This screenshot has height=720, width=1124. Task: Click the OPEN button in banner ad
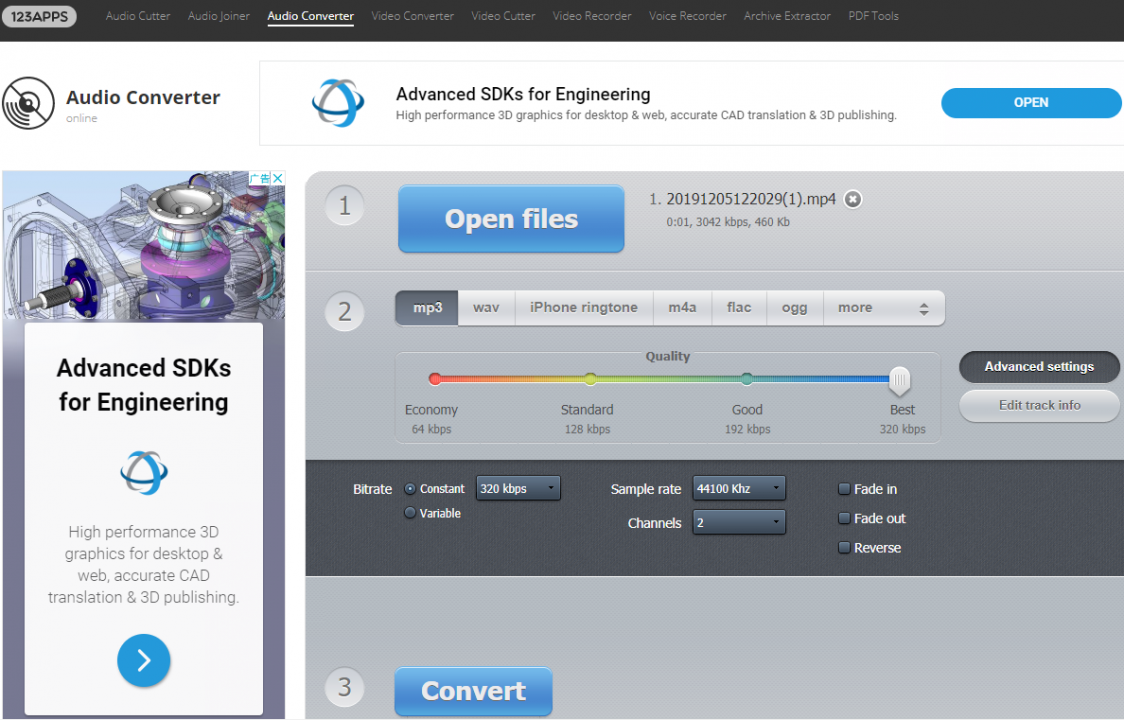click(x=1031, y=103)
